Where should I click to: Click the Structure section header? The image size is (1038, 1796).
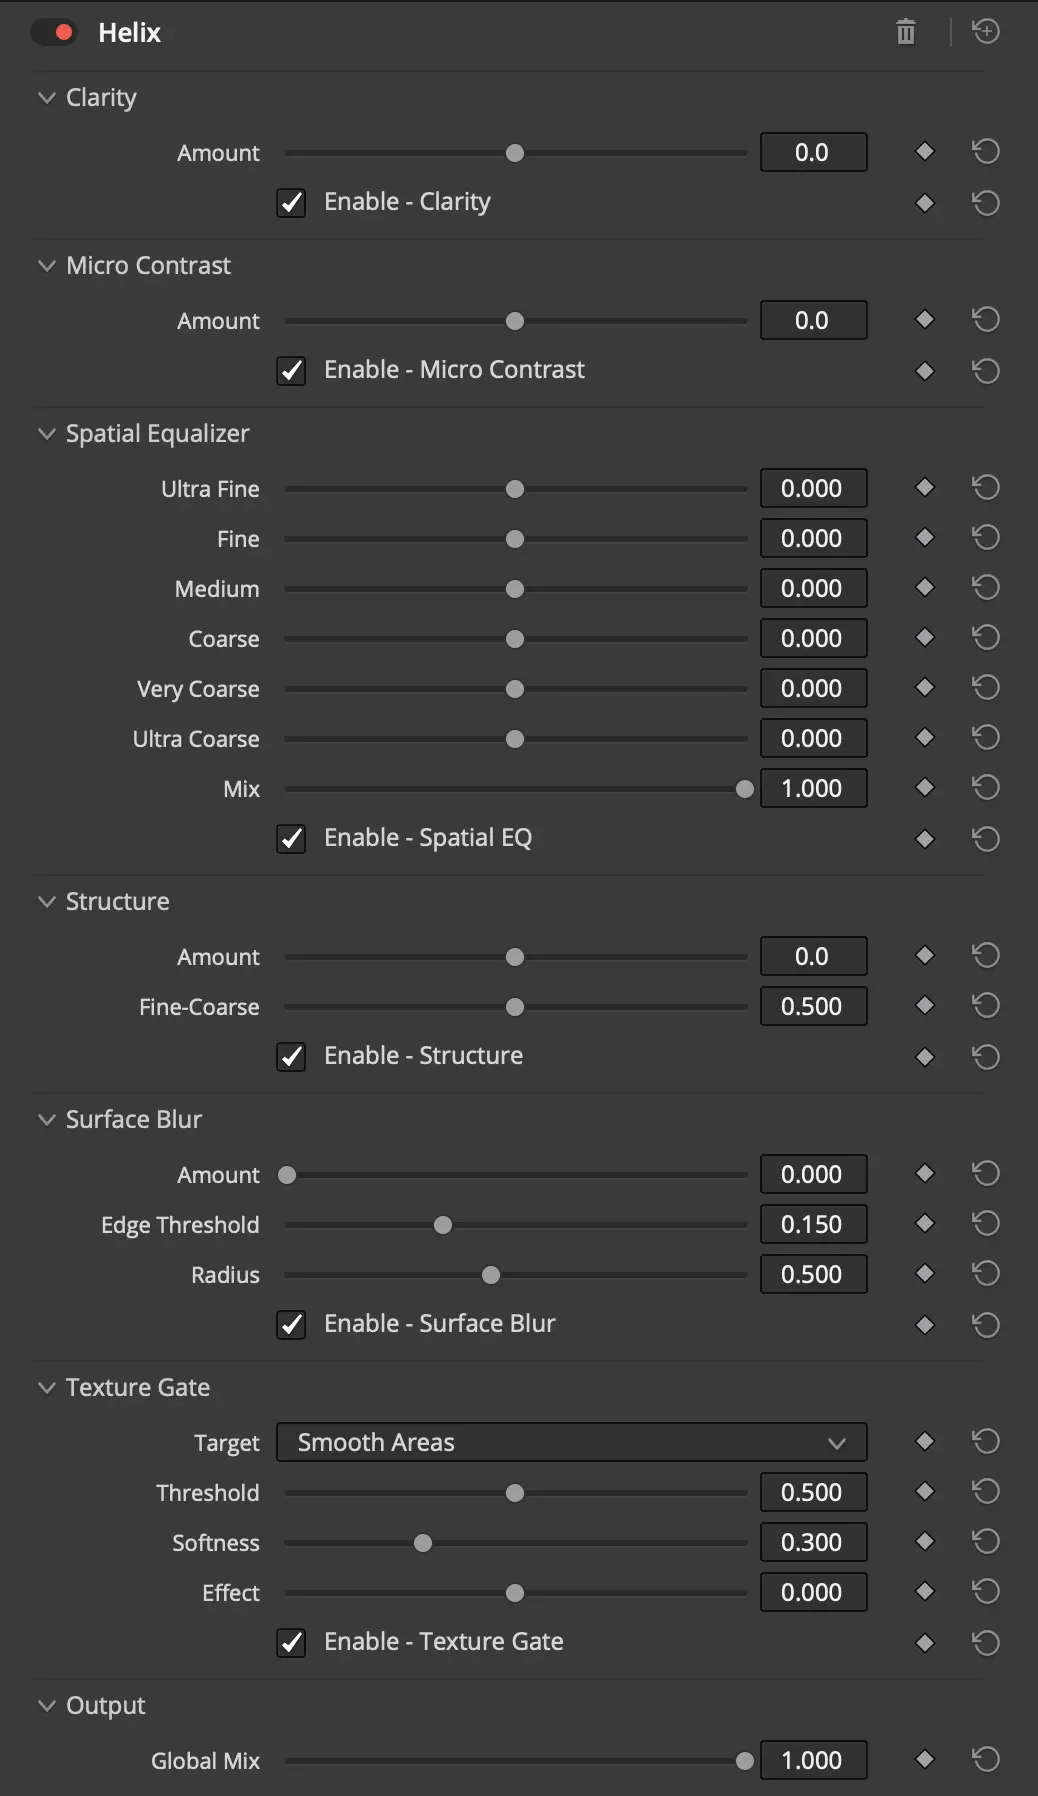(x=117, y=901)
